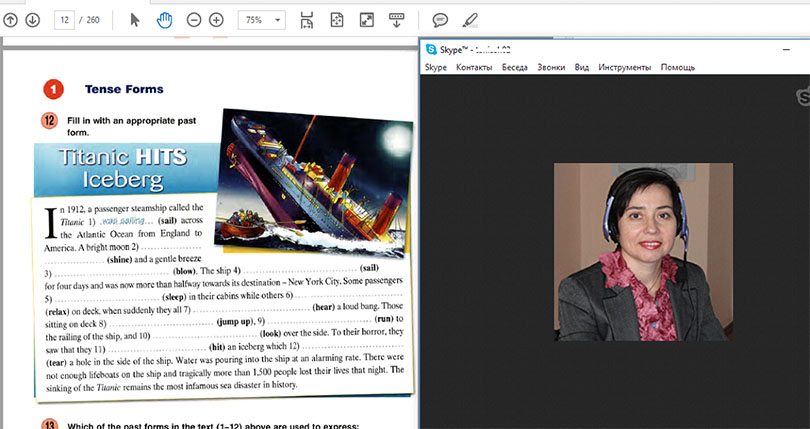This screenshot has height=429, width=810.
Task: Click the scrolling mode page icon
Action: click(307, 20)
